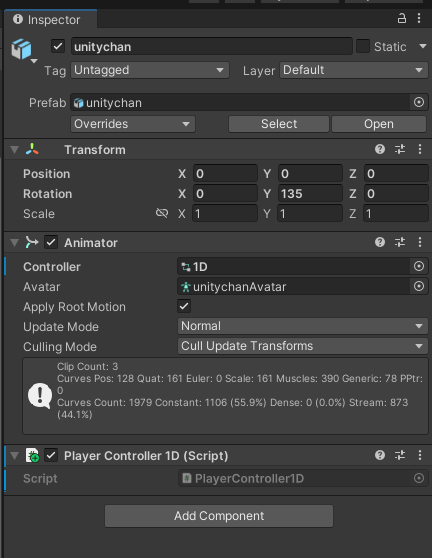432x558 pixels.
Task: Open the Layer dropdown set to Default
Action: click(354, 70)
